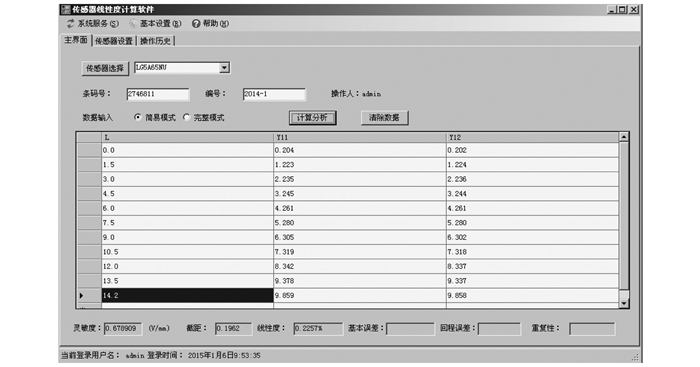Click the 灵敏度 value field
The height and width of the screenshot is (367, 700).
tap(123, 329)
